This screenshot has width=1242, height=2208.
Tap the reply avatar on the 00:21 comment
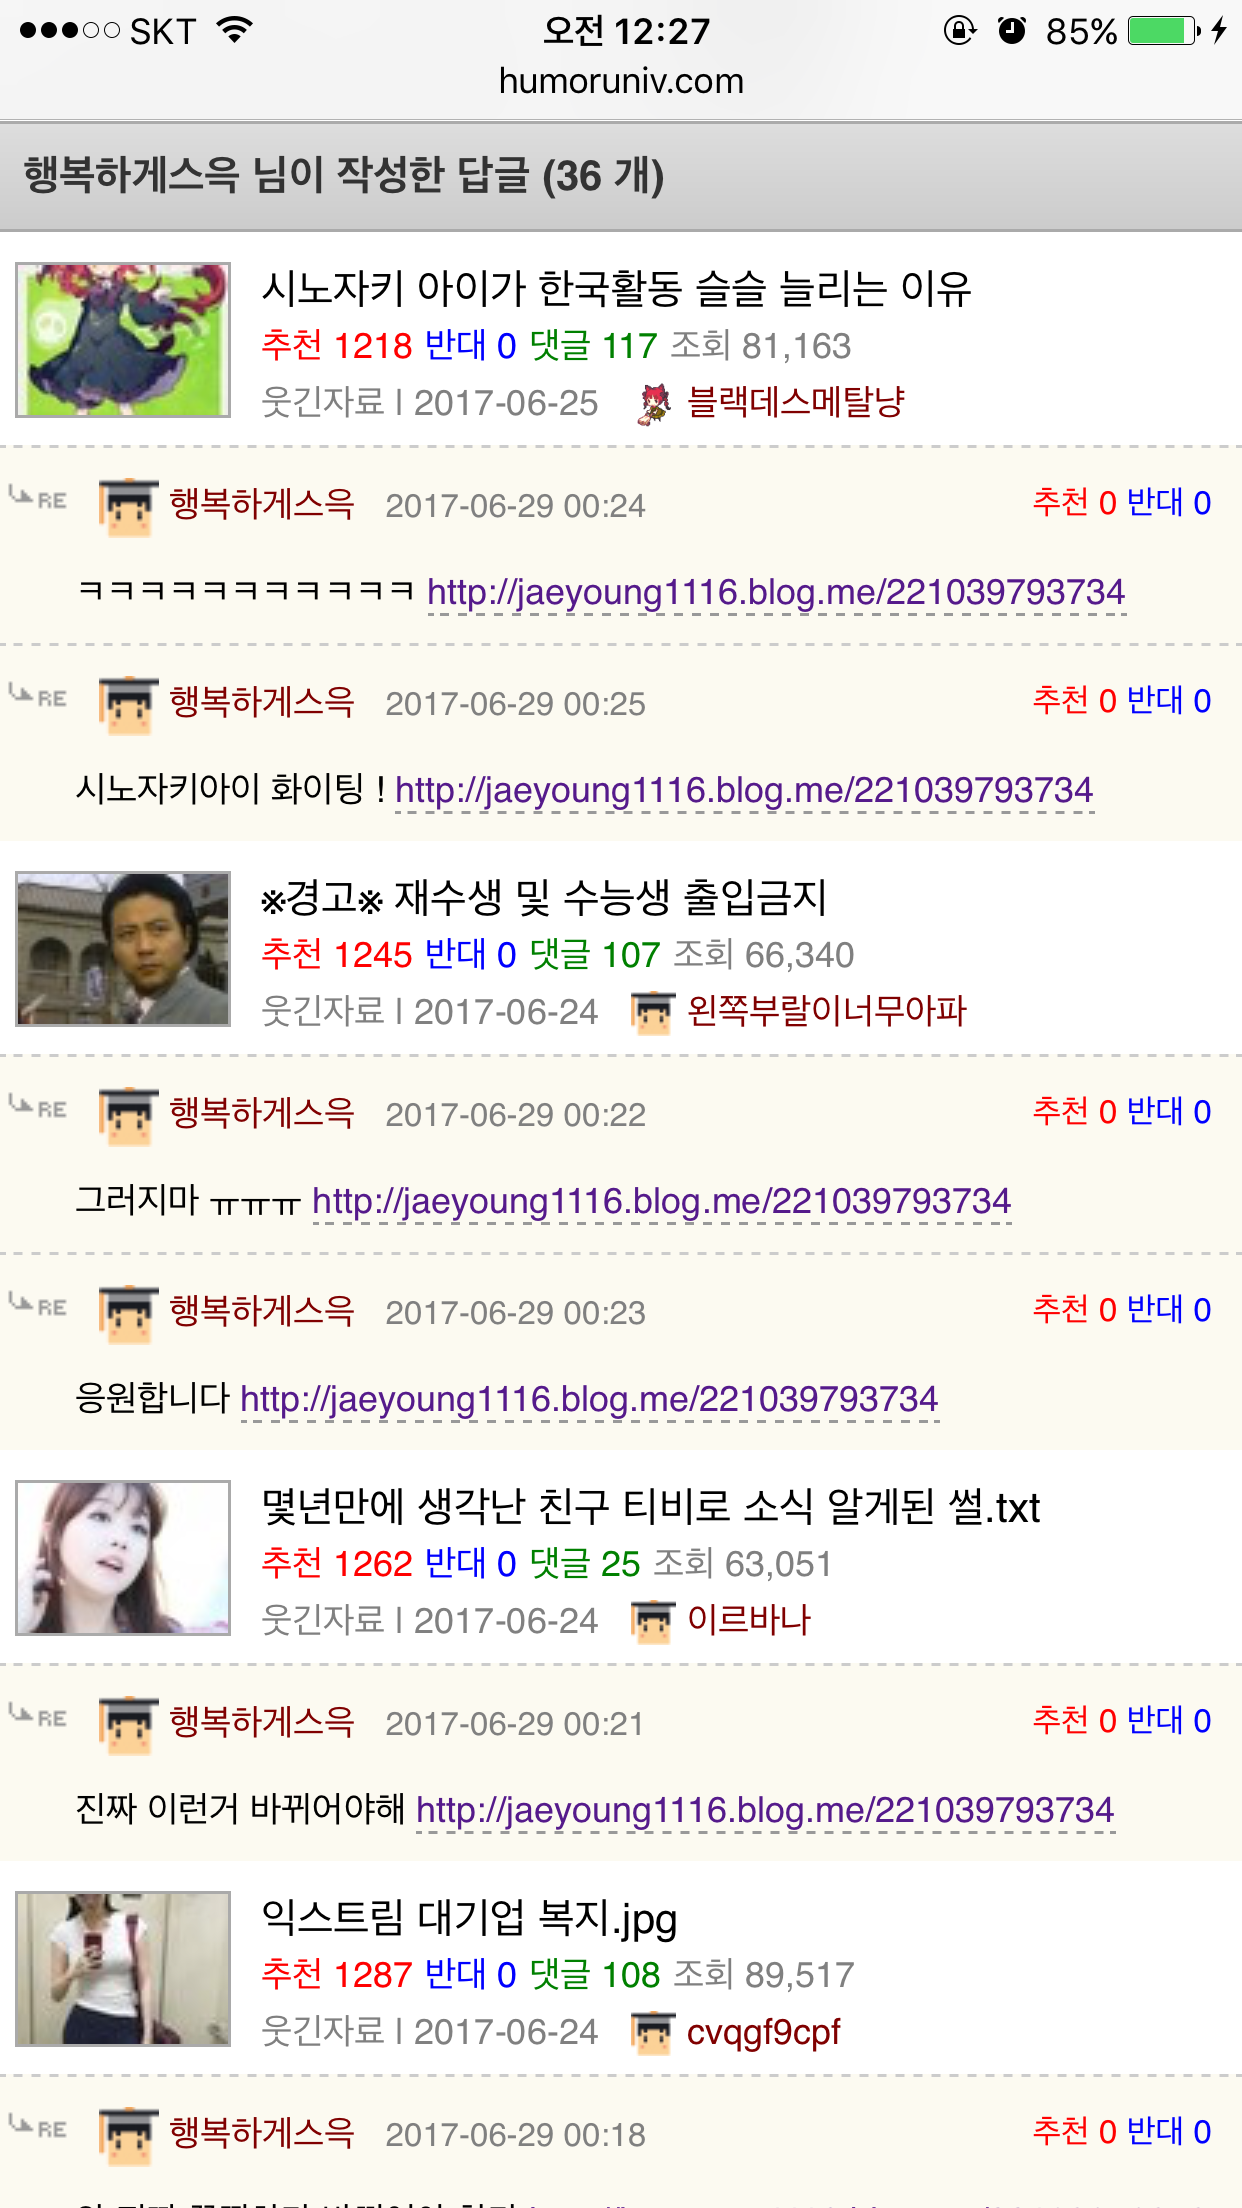click(x=128, y=1725)
